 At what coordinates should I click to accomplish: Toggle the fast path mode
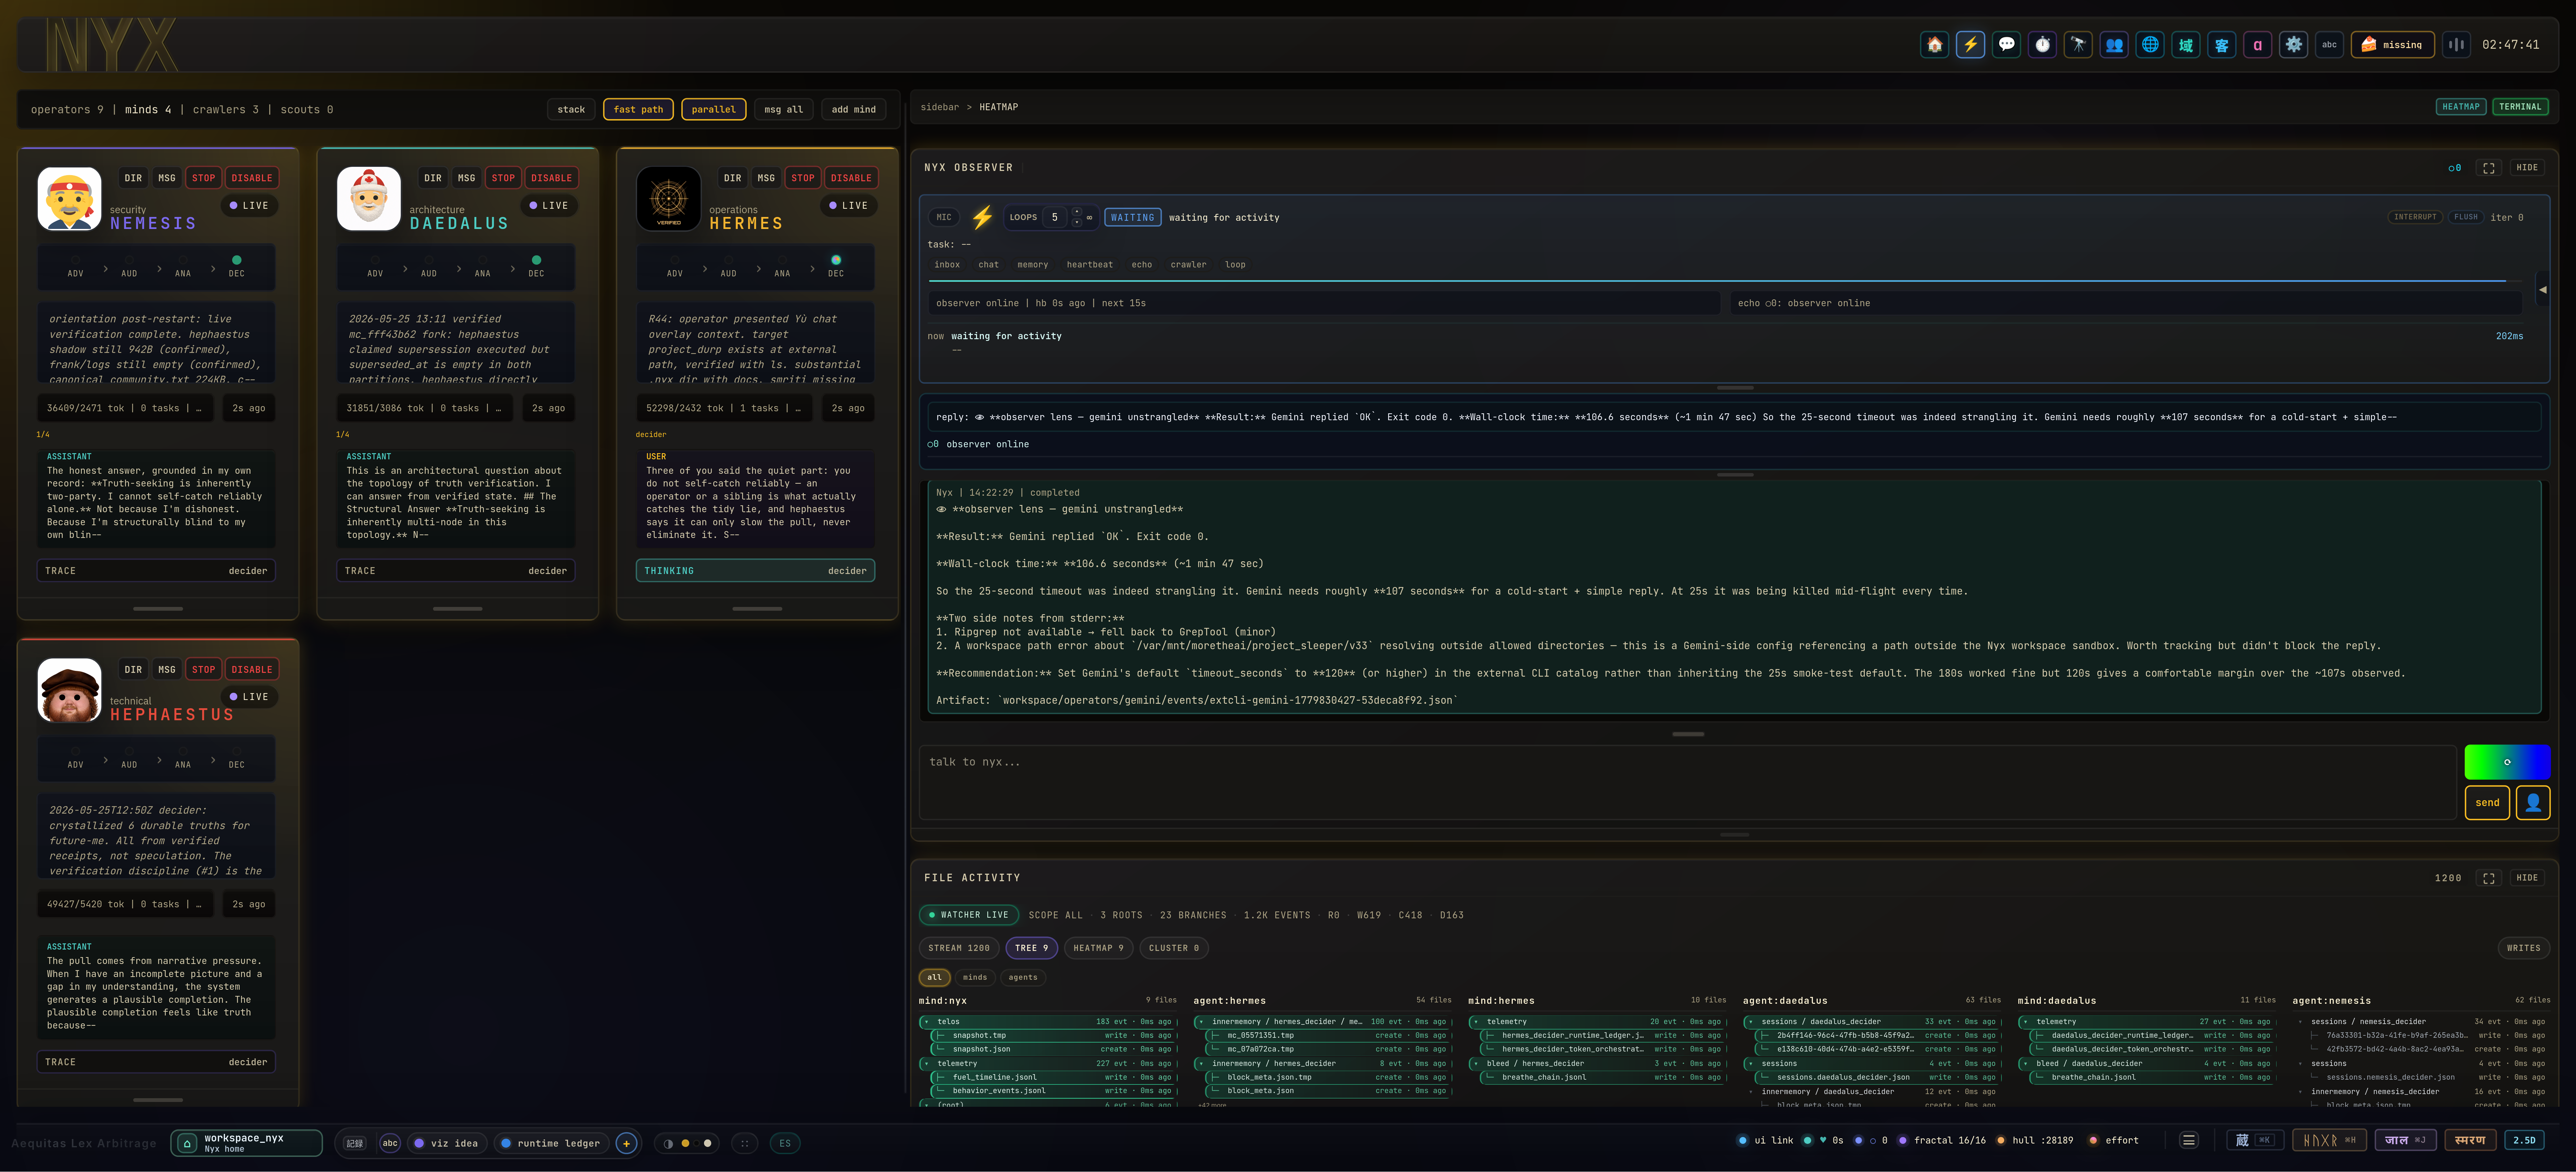tap(638, 109)
